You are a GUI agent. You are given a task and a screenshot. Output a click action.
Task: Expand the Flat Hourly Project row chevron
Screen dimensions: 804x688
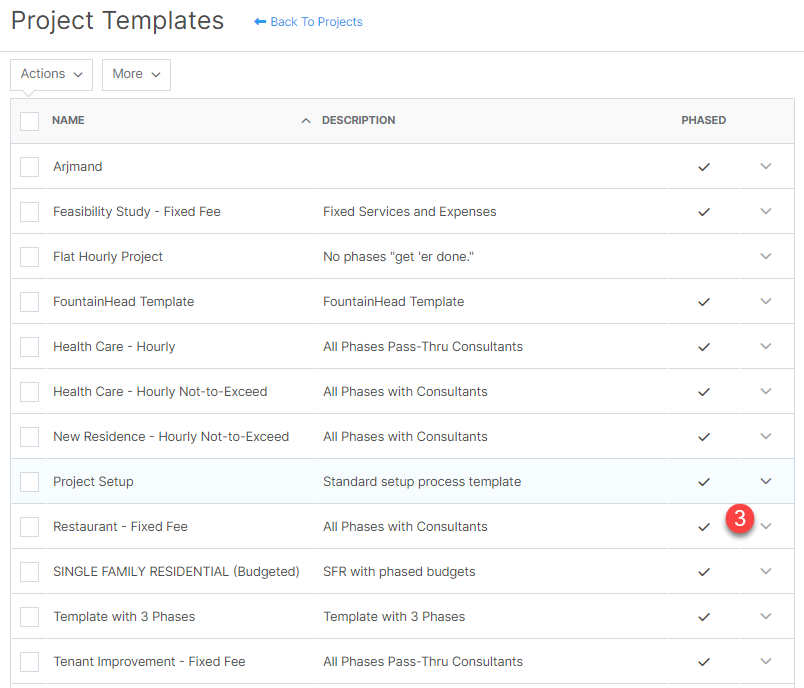pyautogui.click(x=766, y=256)
